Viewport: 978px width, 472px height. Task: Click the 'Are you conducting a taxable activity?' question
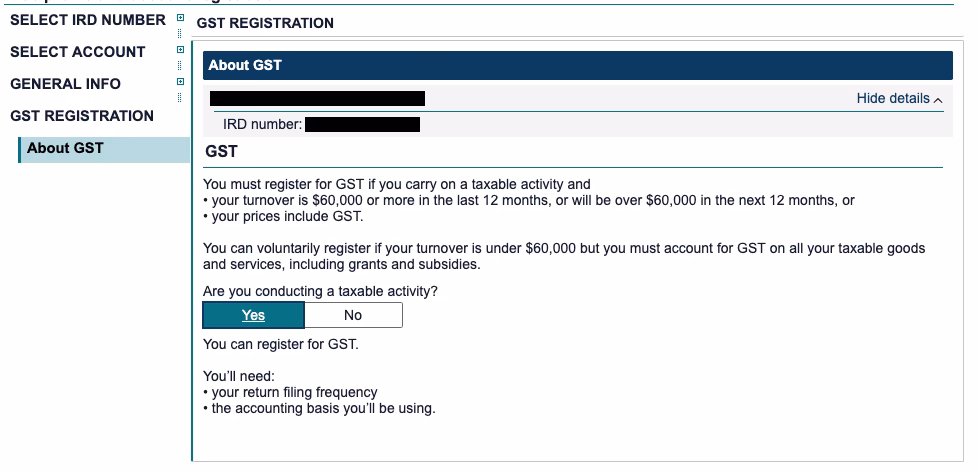tap(320, 291)
